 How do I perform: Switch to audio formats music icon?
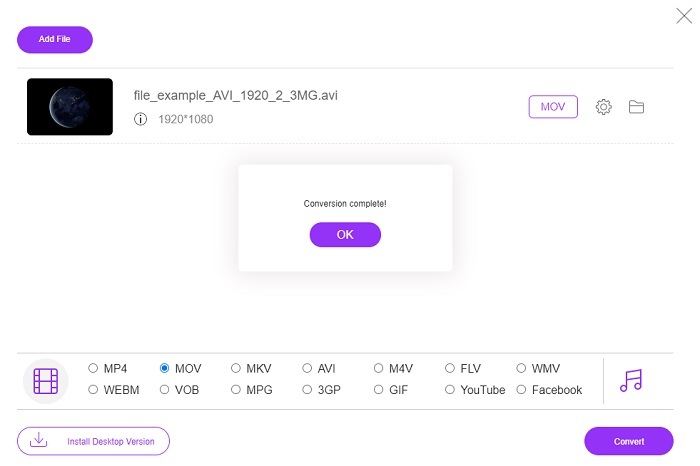pos(631,380)
